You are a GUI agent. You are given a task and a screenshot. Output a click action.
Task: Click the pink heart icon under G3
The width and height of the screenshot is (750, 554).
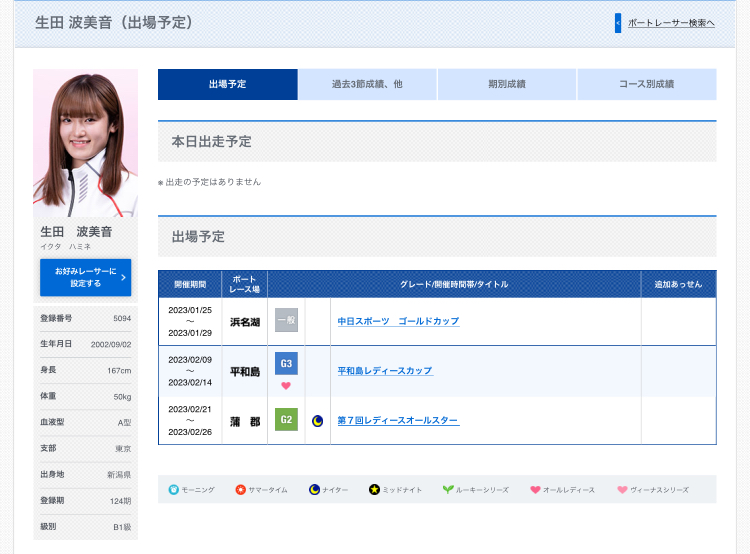click(286, 385)
